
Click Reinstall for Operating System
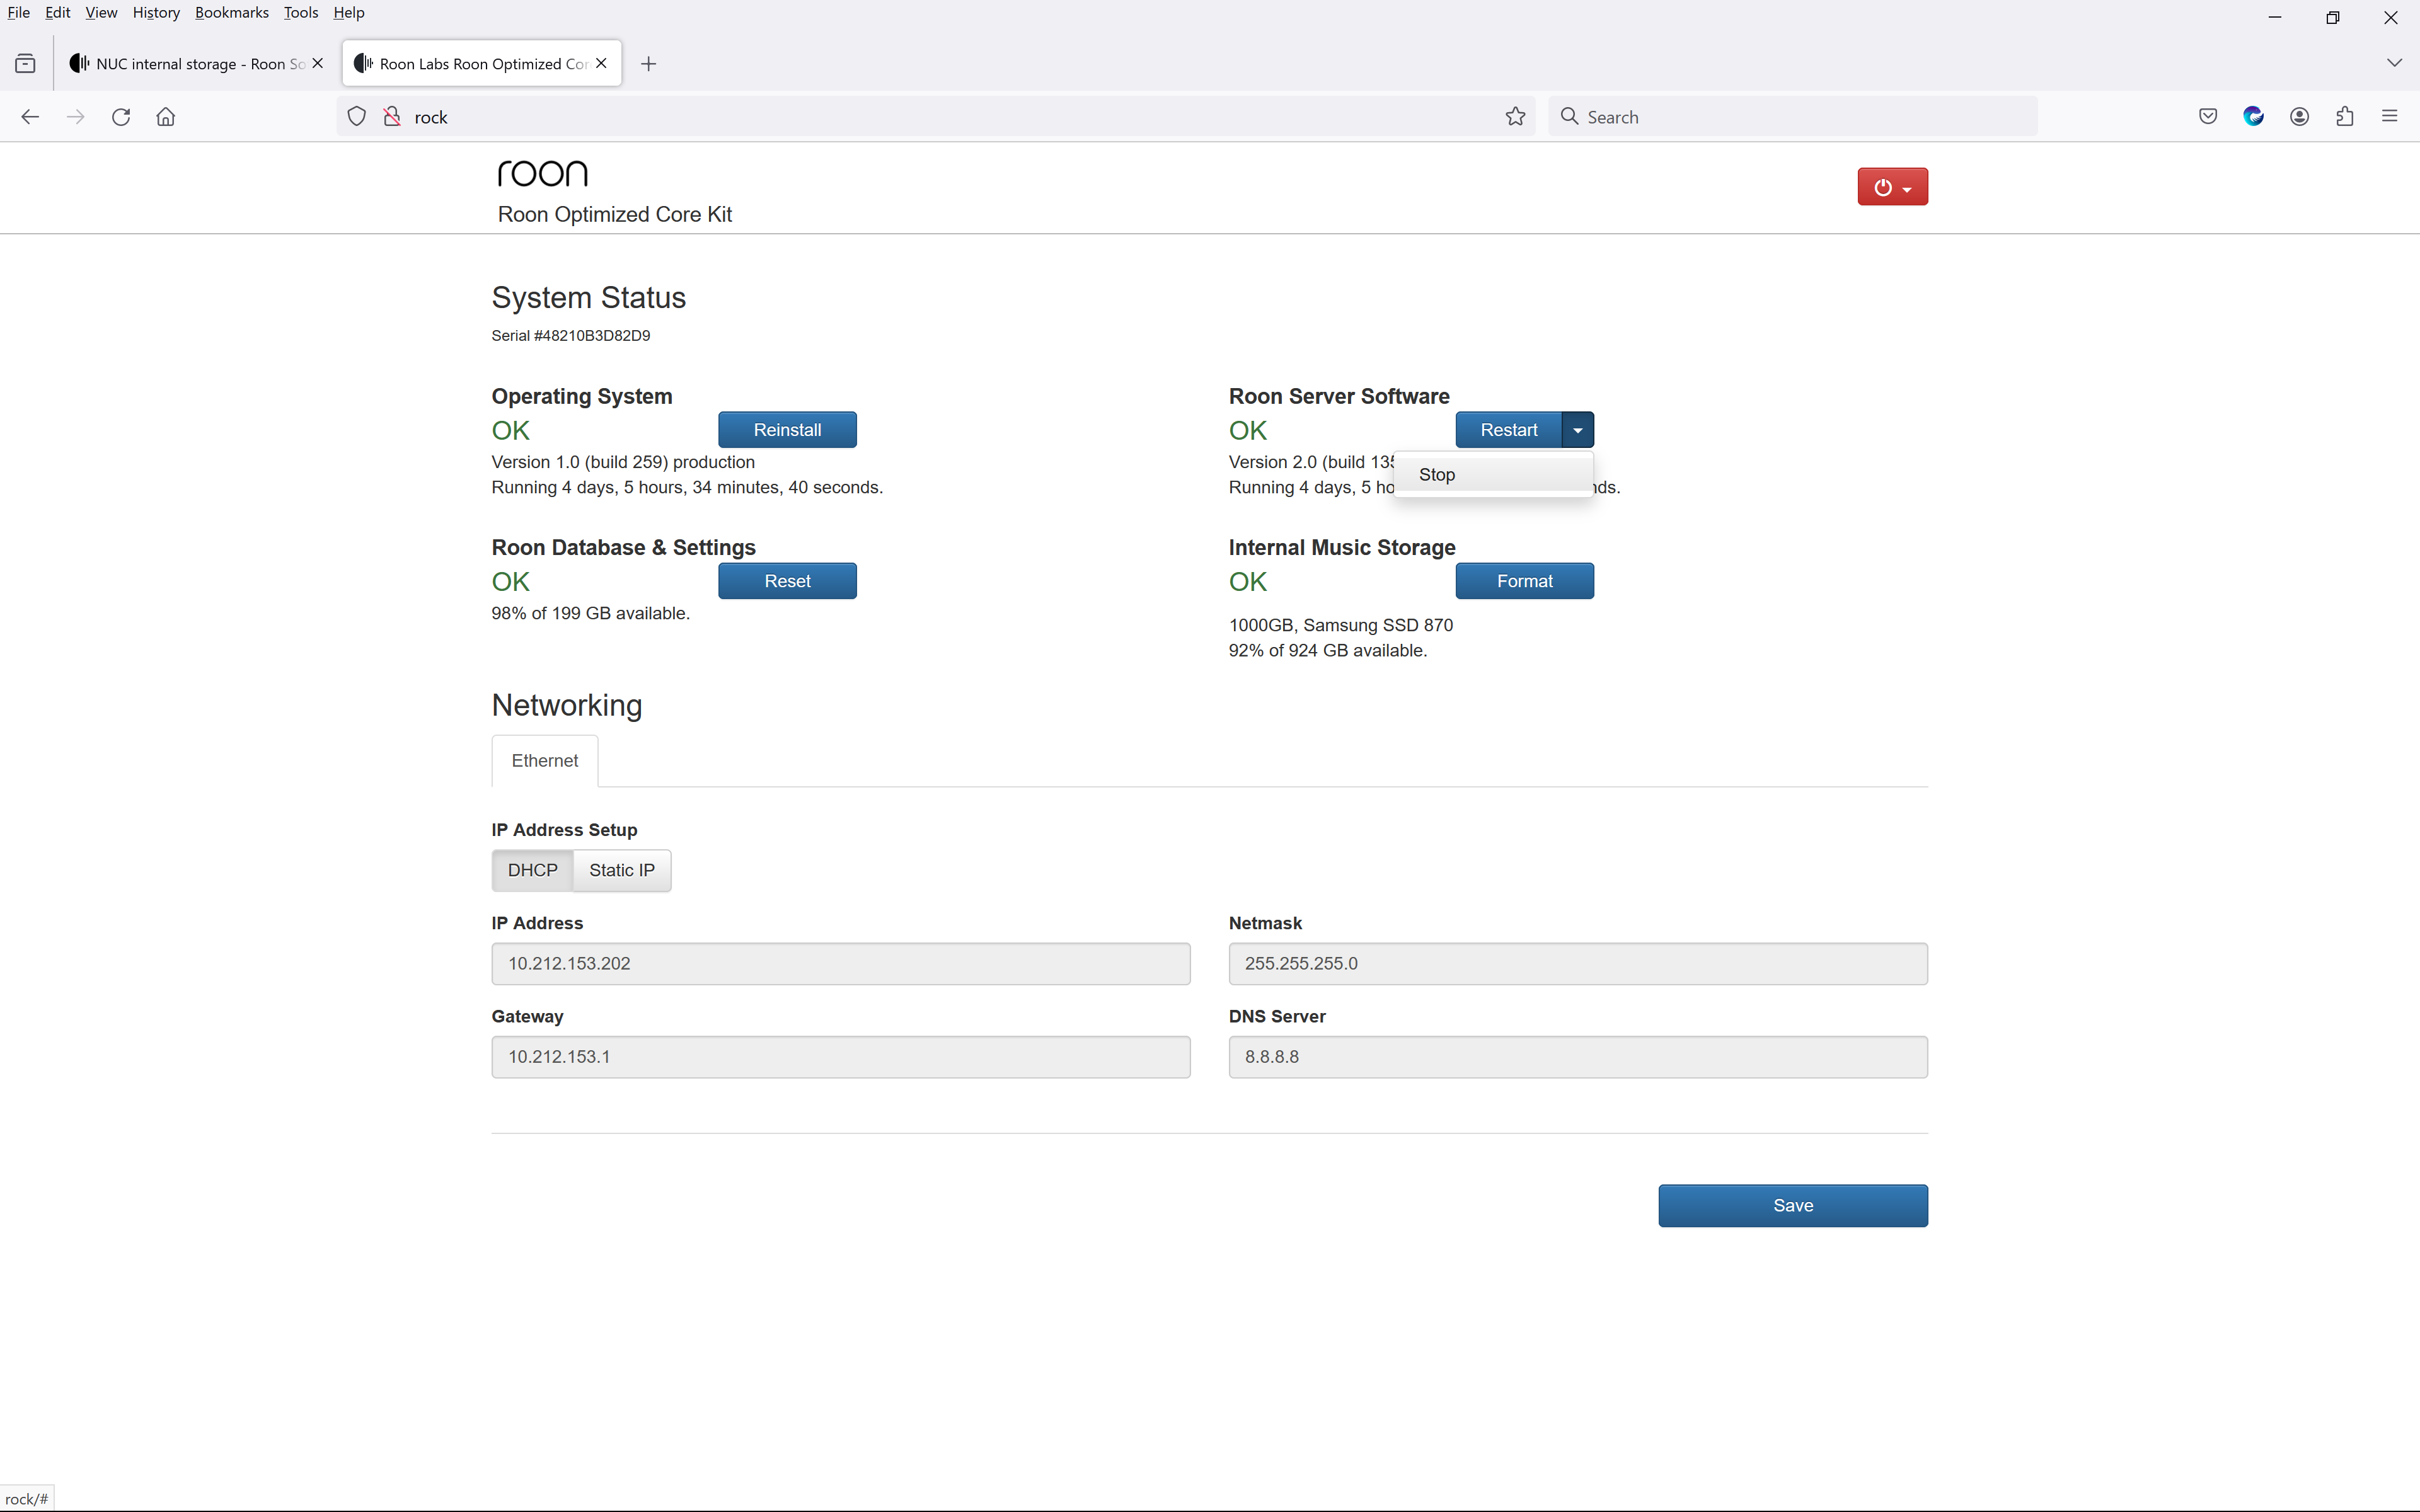click(x=787, y=430)
